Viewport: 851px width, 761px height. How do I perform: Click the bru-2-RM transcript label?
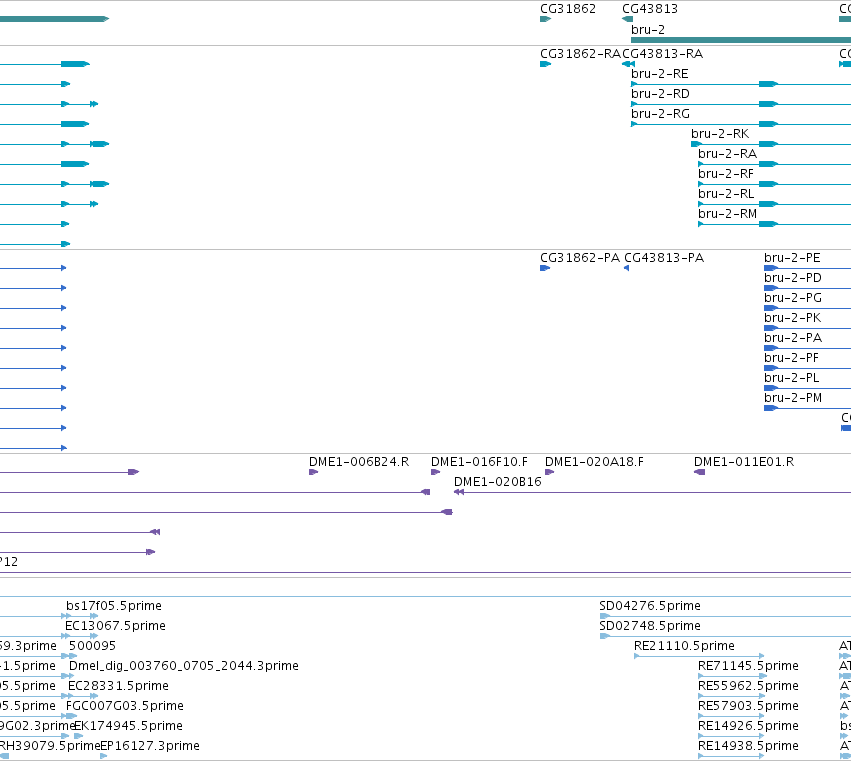727,214
